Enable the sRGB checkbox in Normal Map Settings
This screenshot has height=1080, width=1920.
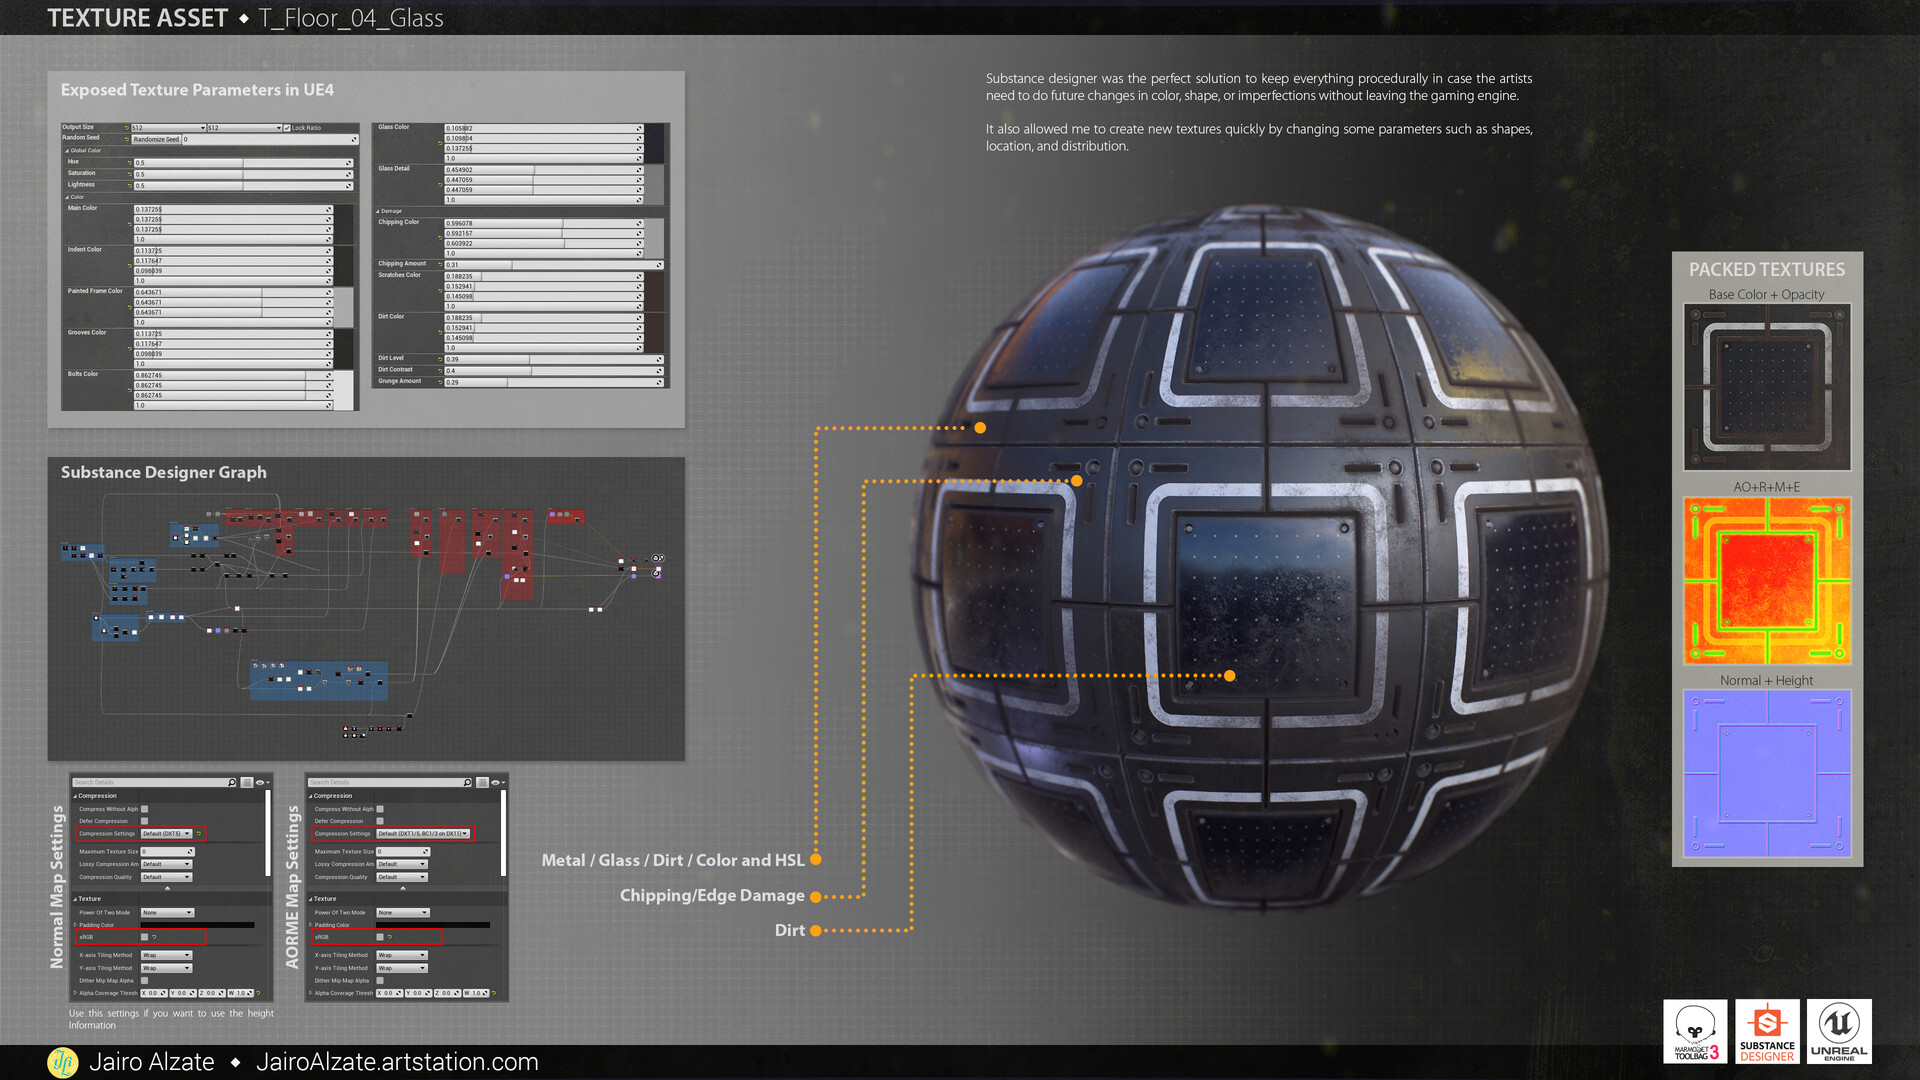click(144, 937)
